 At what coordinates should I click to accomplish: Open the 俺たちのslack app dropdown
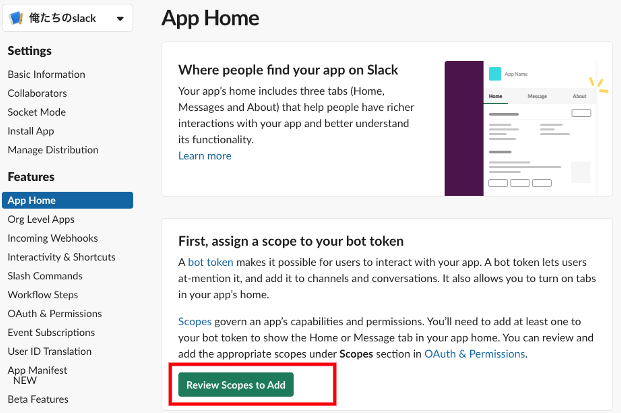click(x=121, y=18)
